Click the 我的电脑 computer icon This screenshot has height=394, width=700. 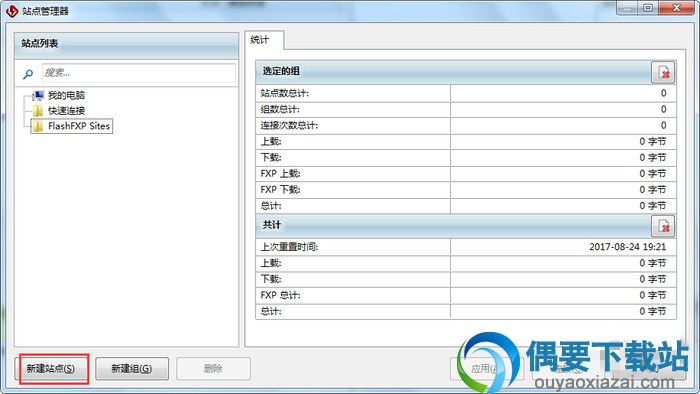coord(38,95)
